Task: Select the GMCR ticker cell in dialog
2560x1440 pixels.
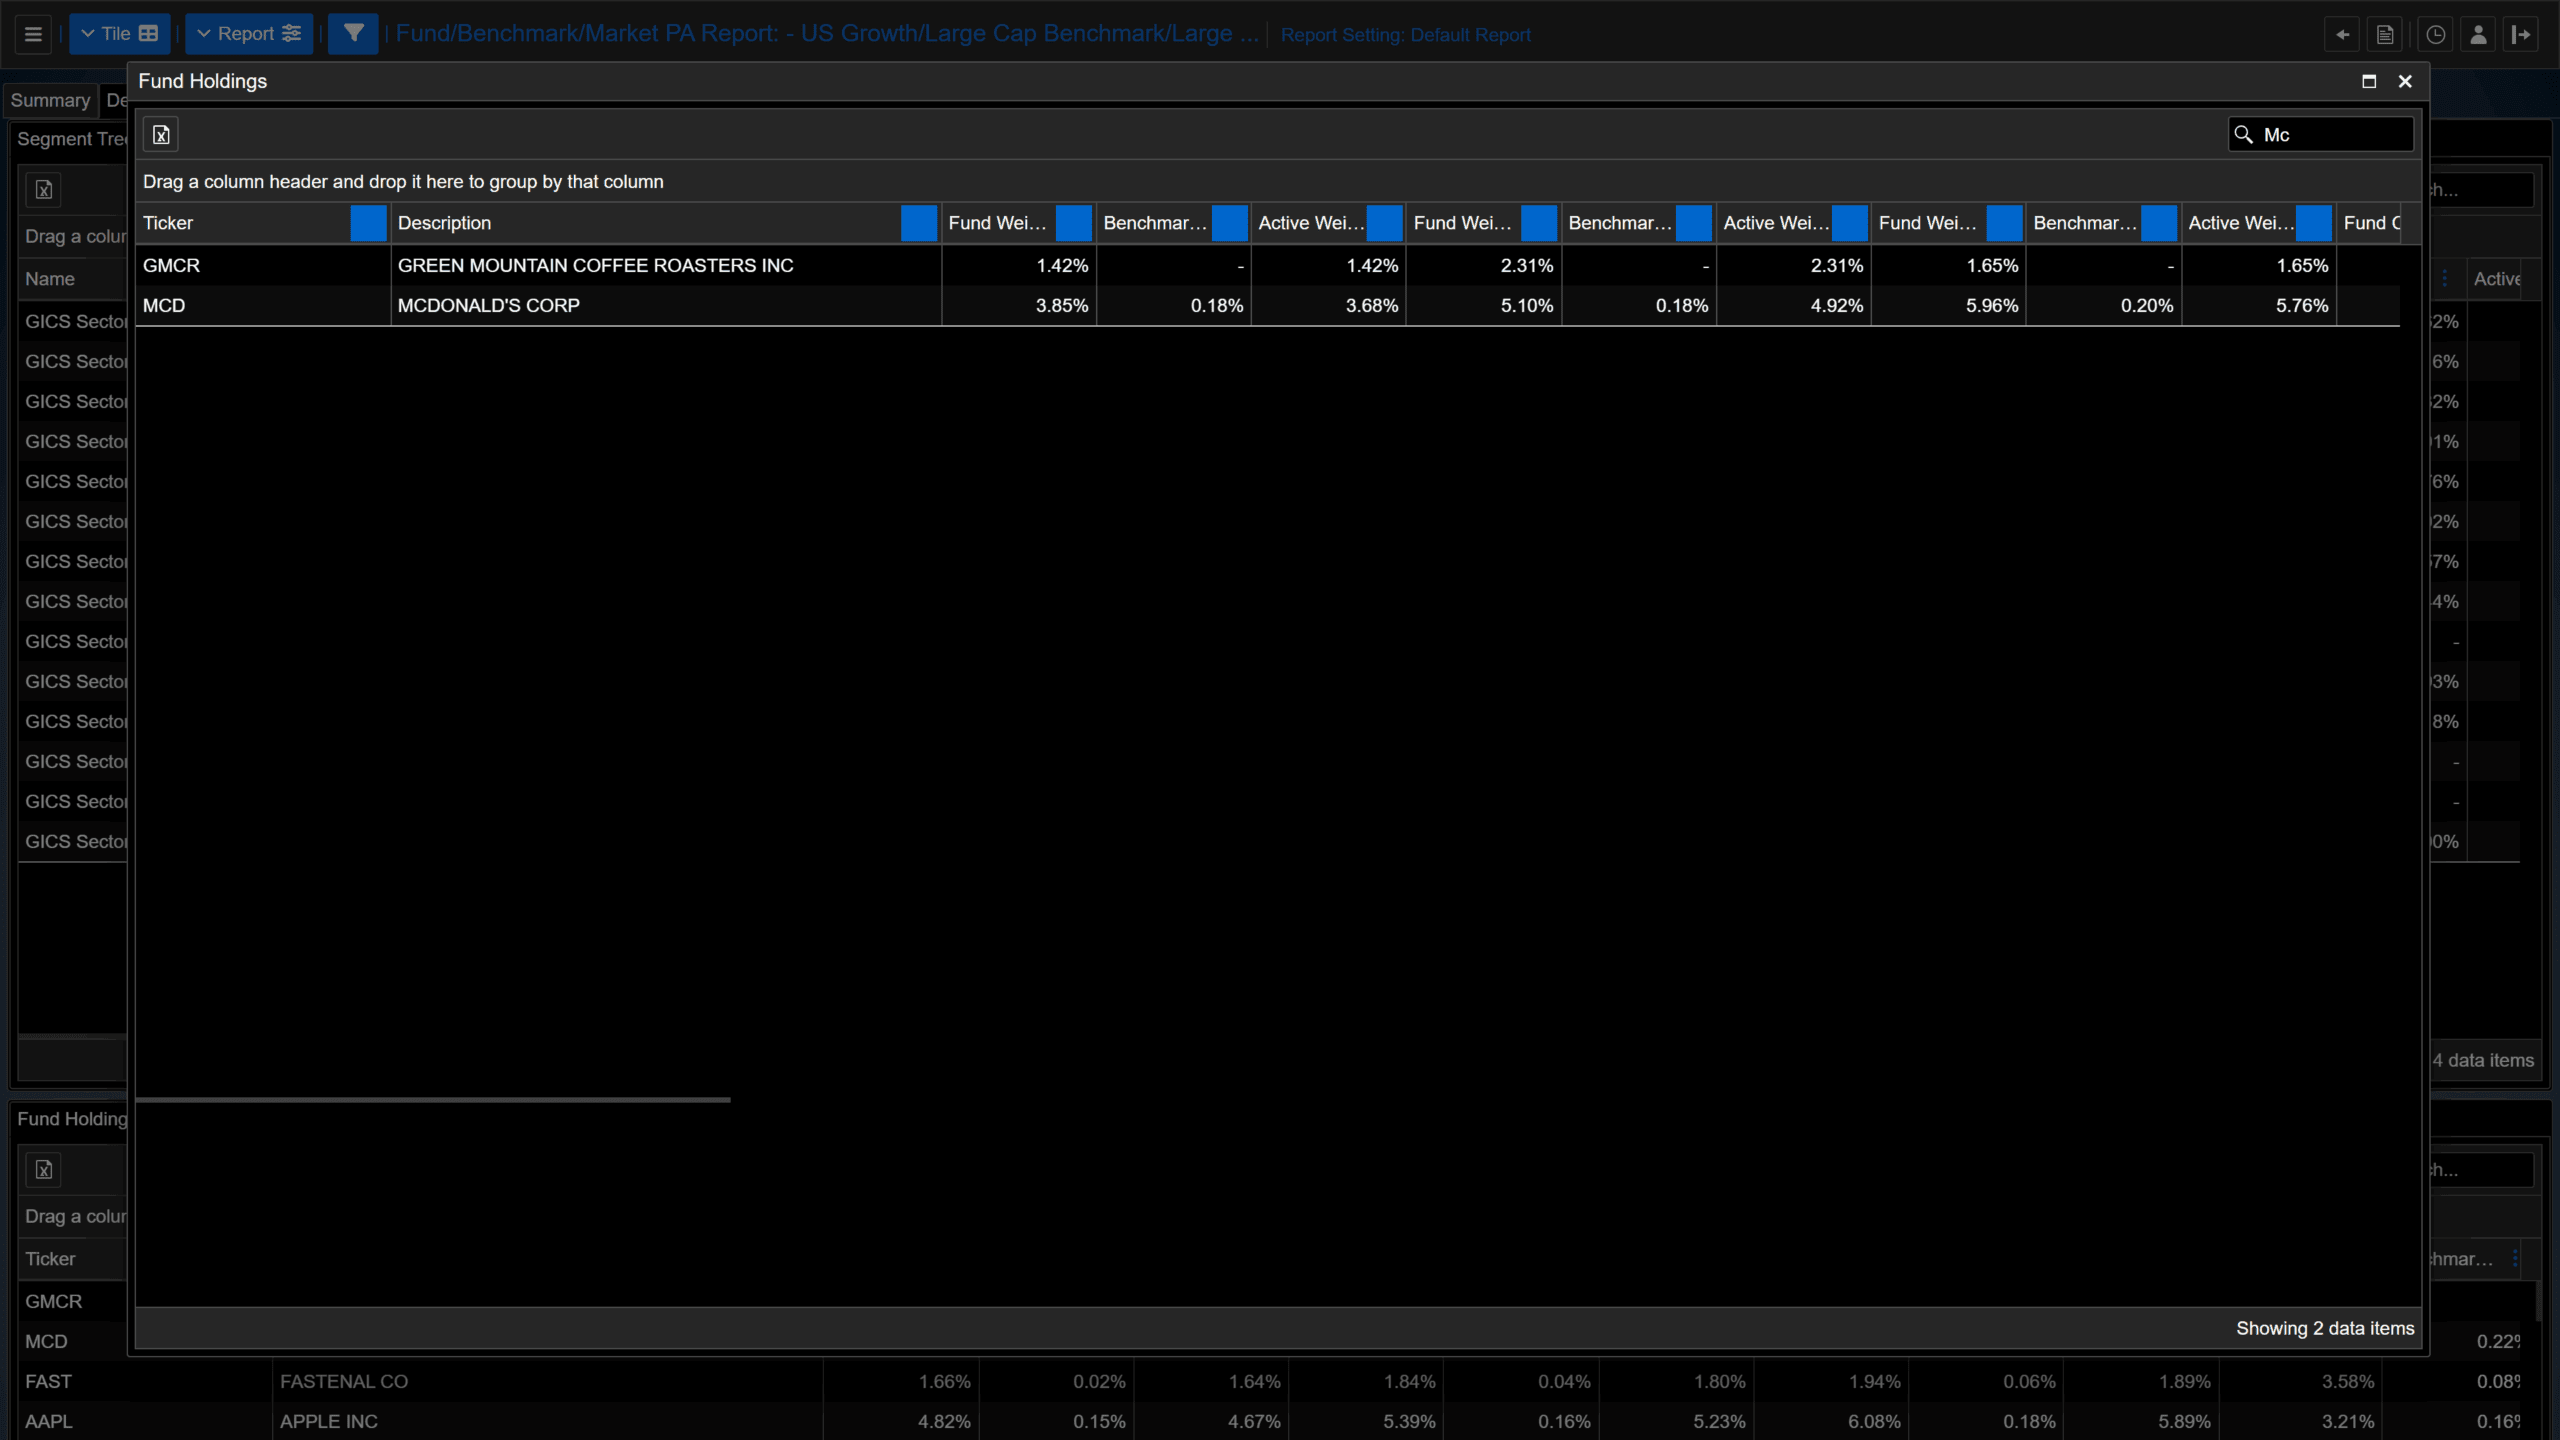Action: coord(263,265)
